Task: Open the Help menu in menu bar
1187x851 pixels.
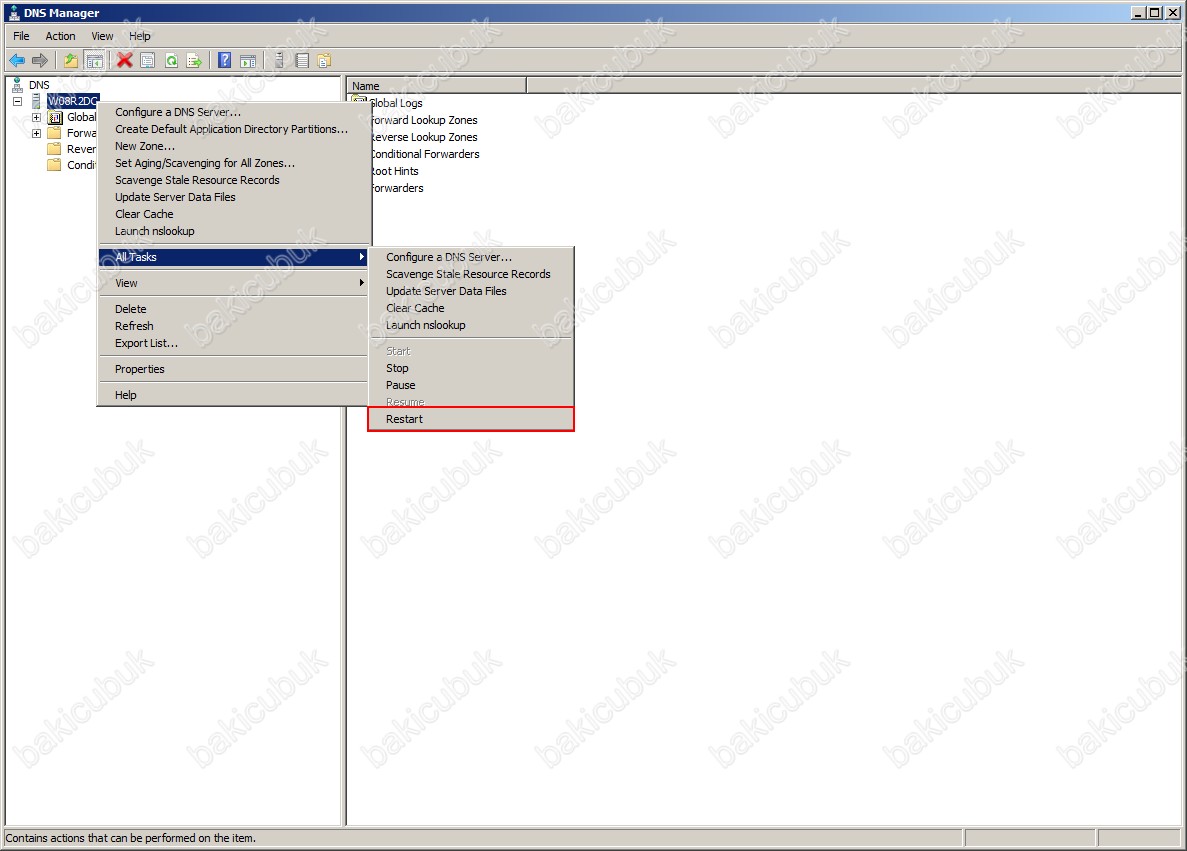Action: (x=139, y=36)
